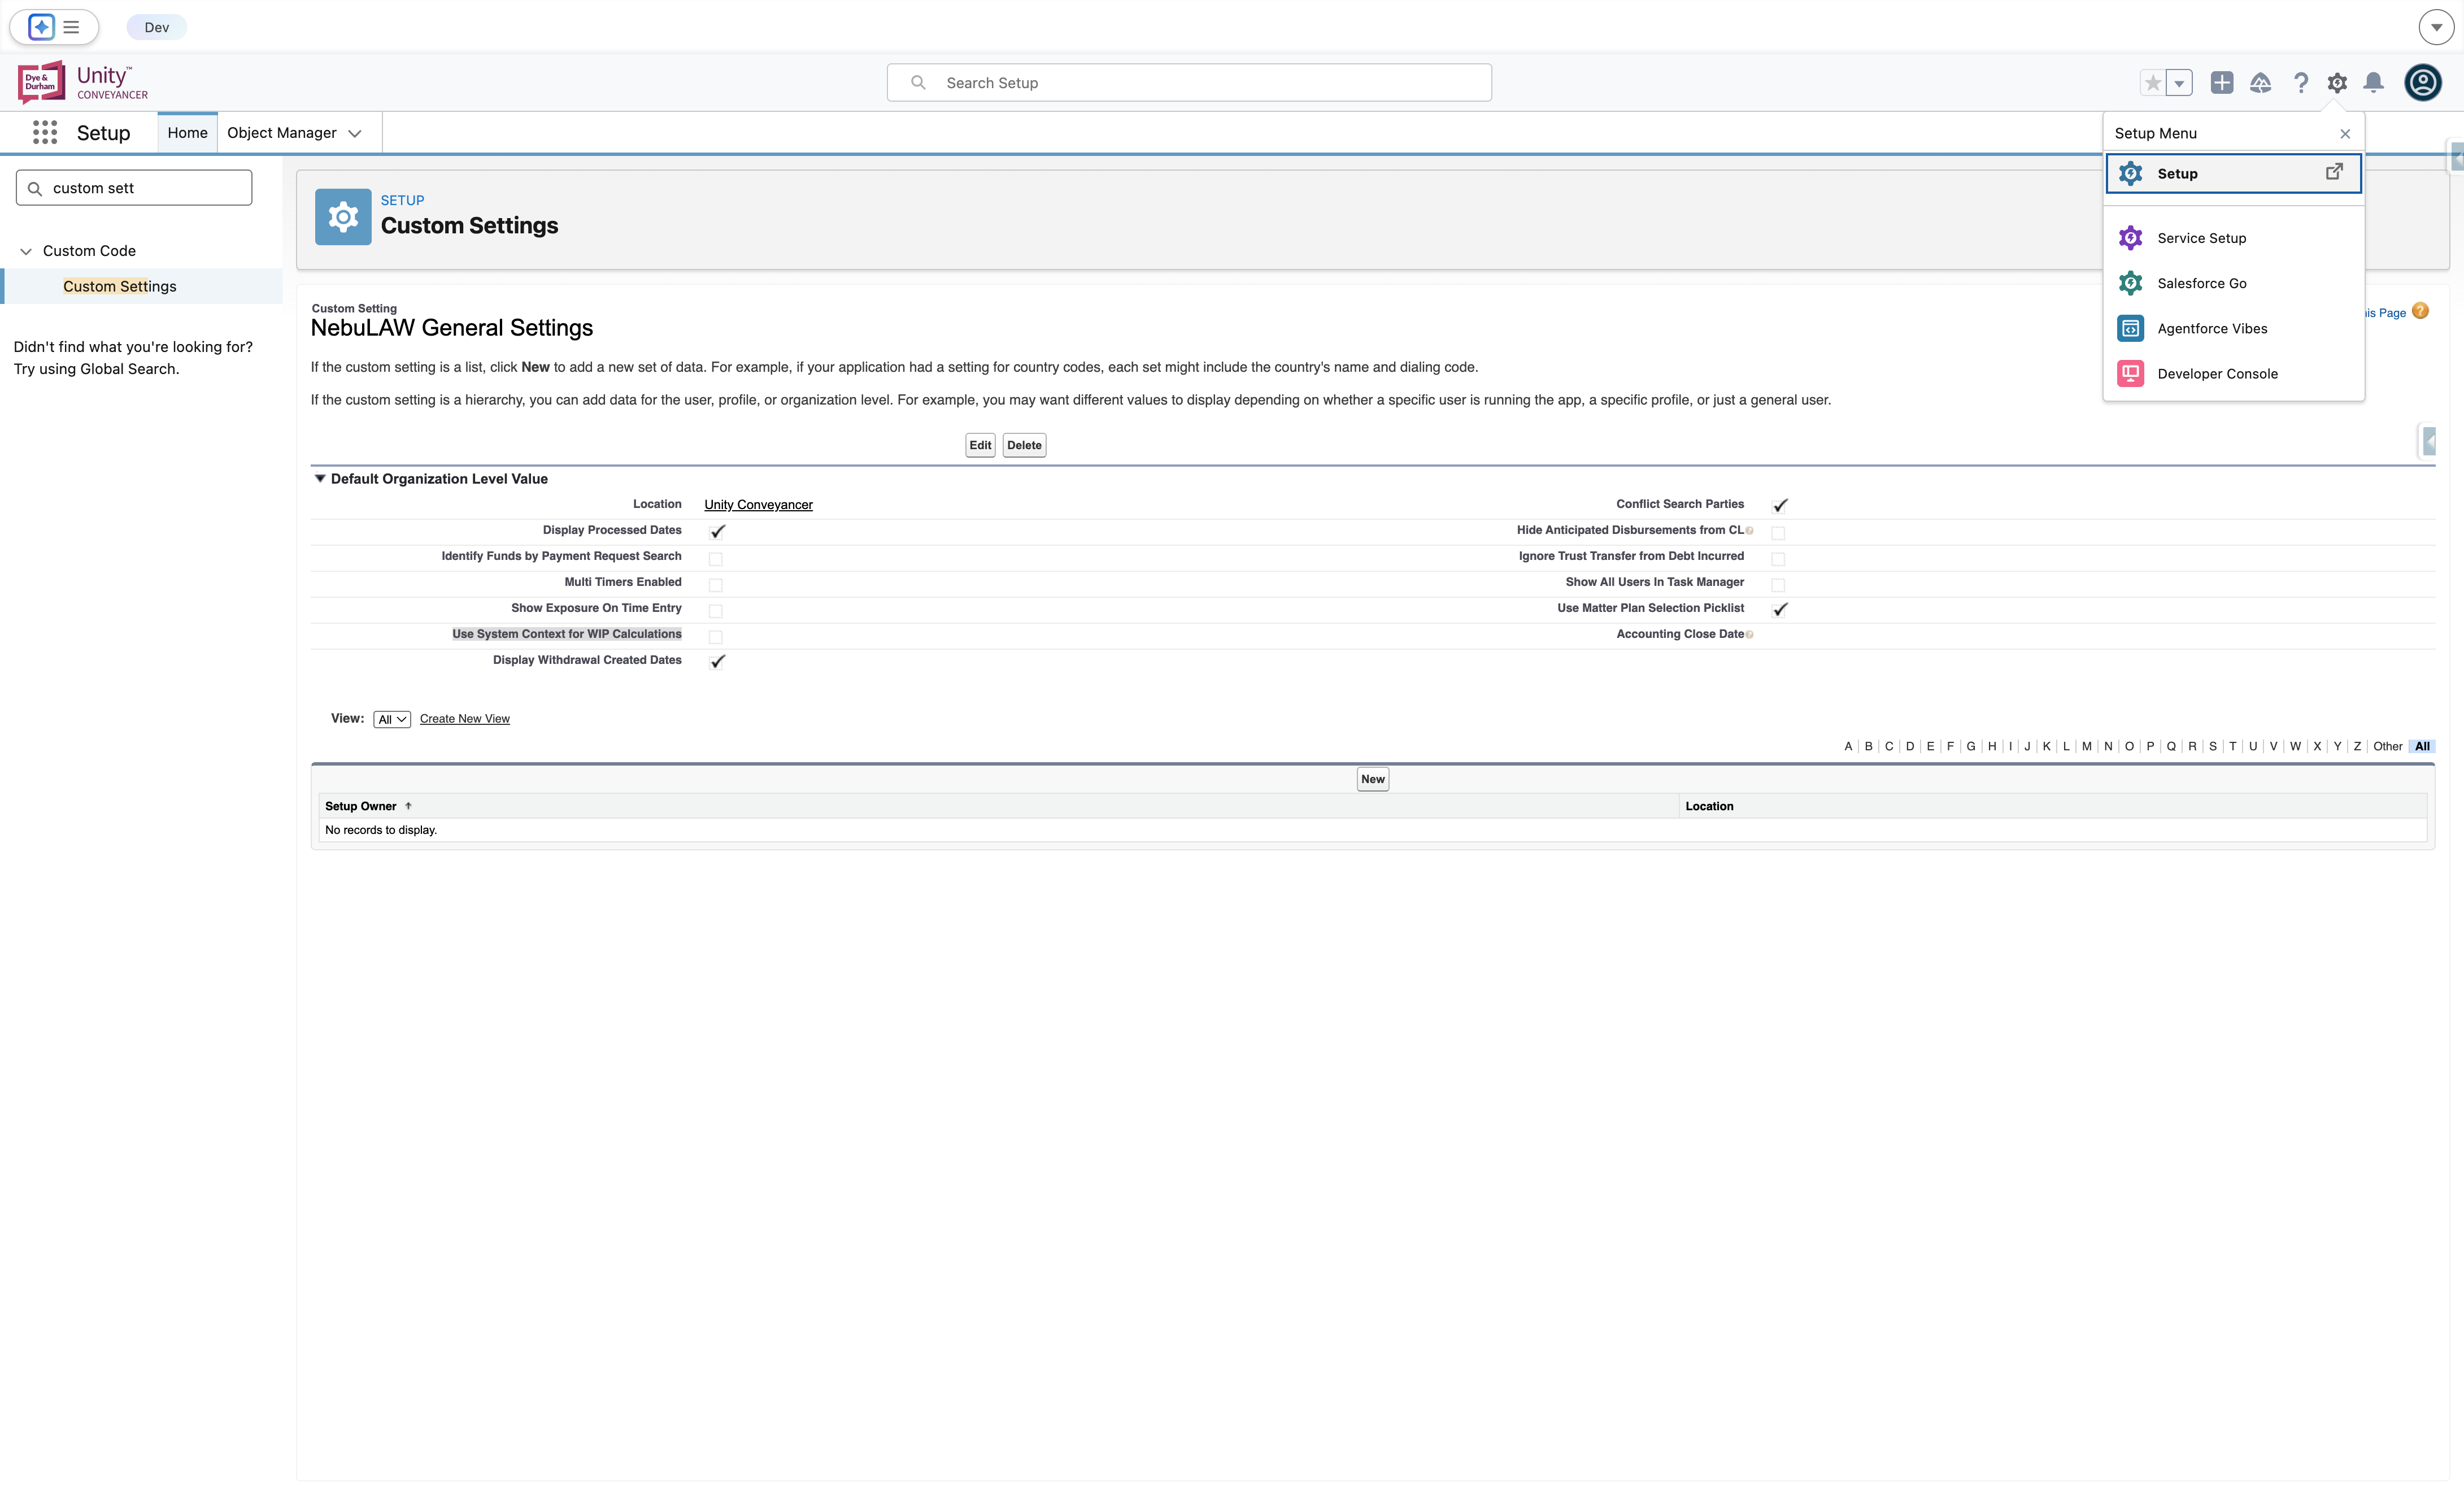Open the Unity Conveyancer location link

pyautogui.click(x=758, y=505)
